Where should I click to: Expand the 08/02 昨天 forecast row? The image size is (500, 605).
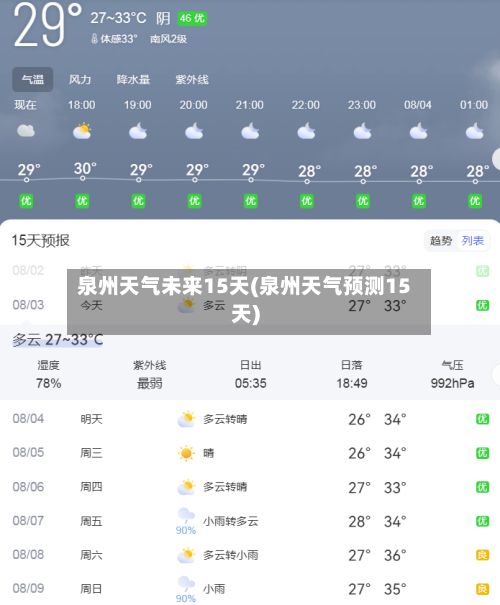pos(250,271)
